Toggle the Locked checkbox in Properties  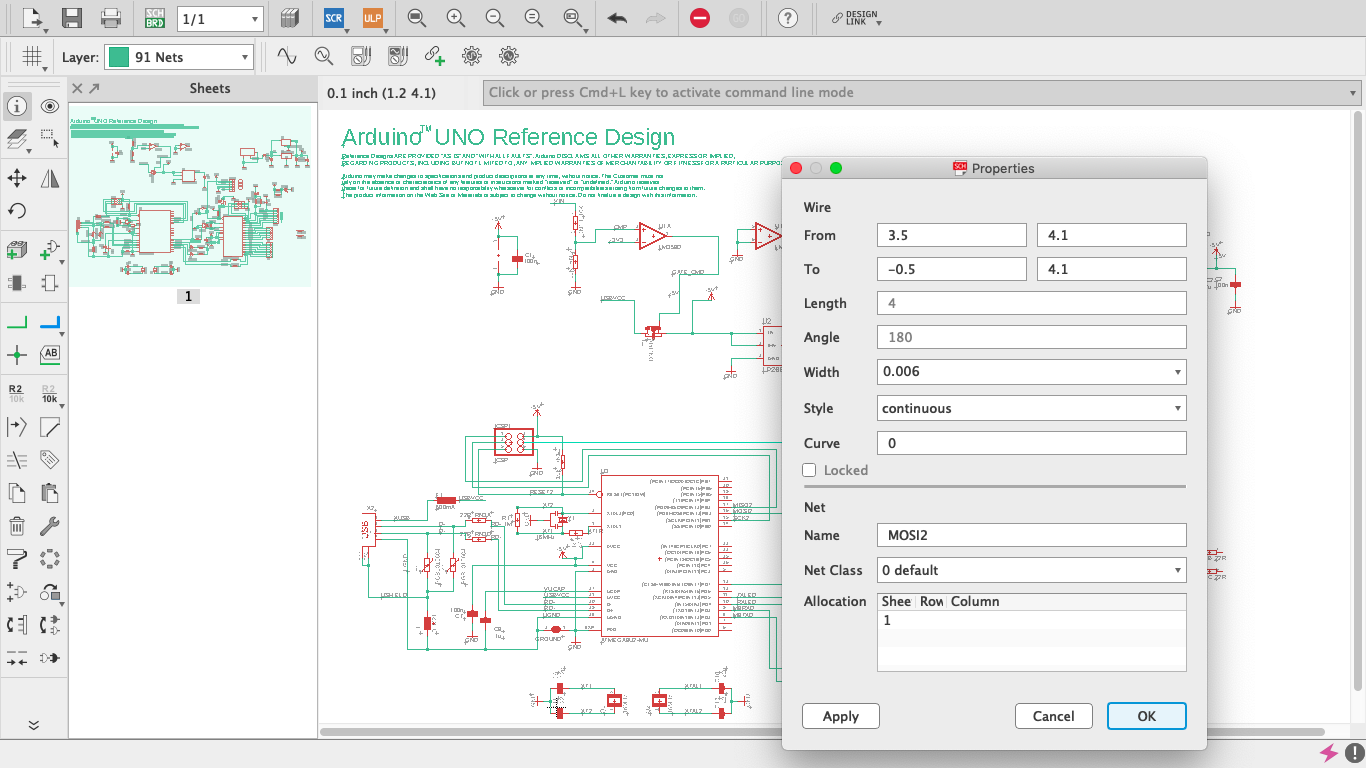point(809,470)
